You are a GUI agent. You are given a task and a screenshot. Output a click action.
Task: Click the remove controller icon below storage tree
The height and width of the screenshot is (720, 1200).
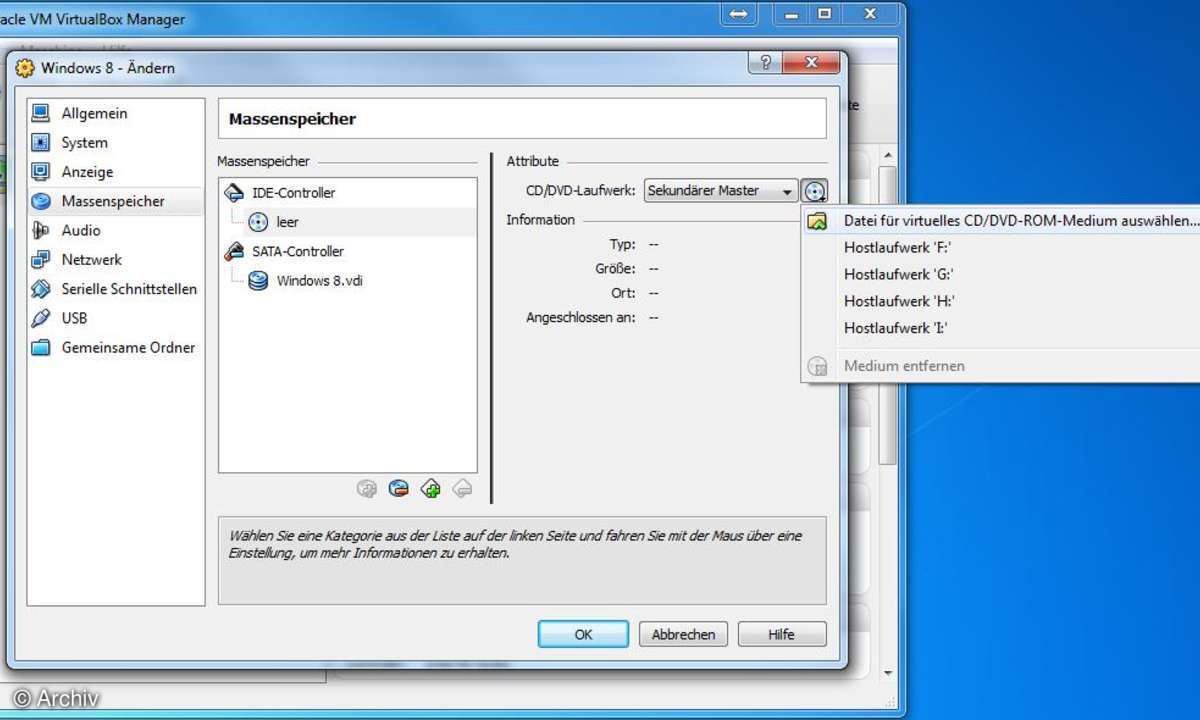pyautogui.click(x=462, y=488)
